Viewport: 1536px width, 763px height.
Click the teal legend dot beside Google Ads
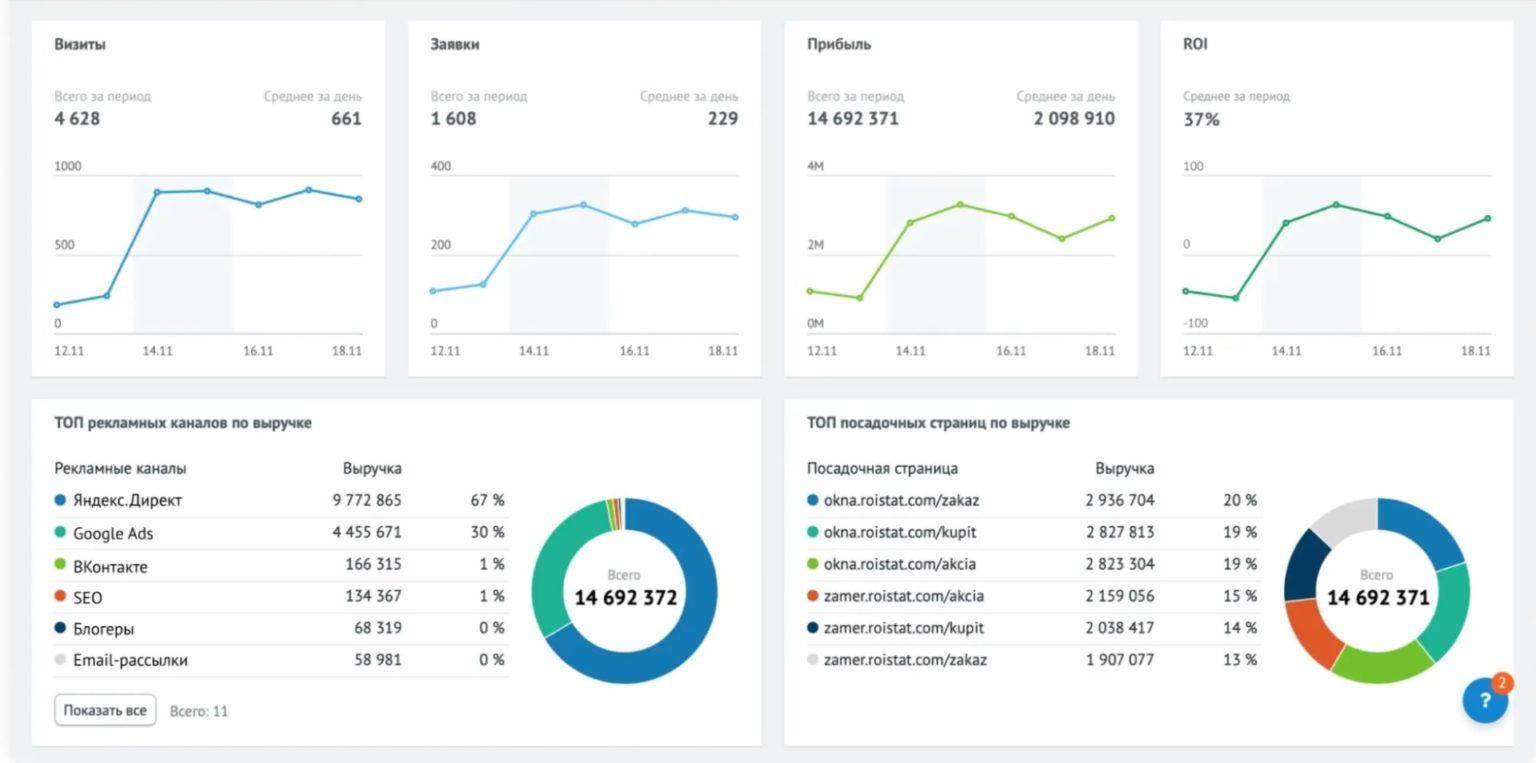coord(61,533)
